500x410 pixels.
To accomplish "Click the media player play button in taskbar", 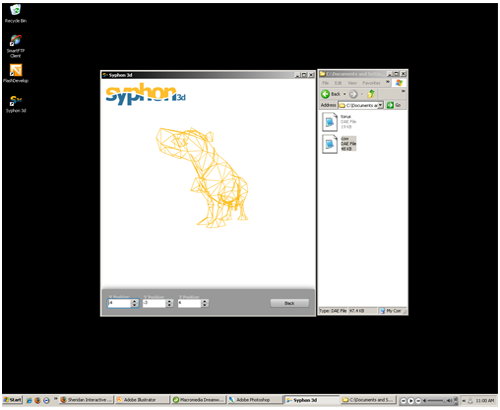I will point(411,401).
